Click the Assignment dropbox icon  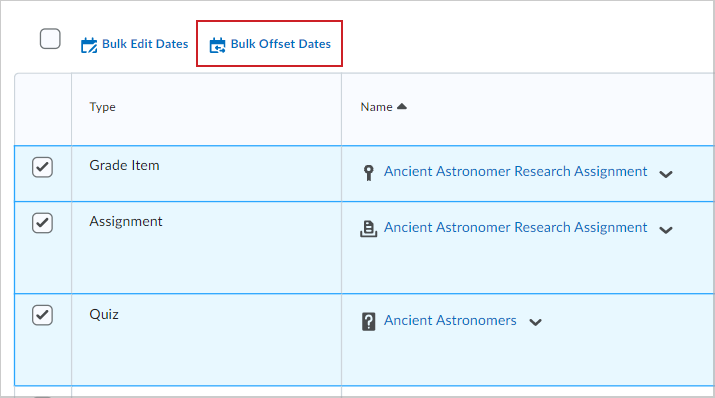click(368, 229)
